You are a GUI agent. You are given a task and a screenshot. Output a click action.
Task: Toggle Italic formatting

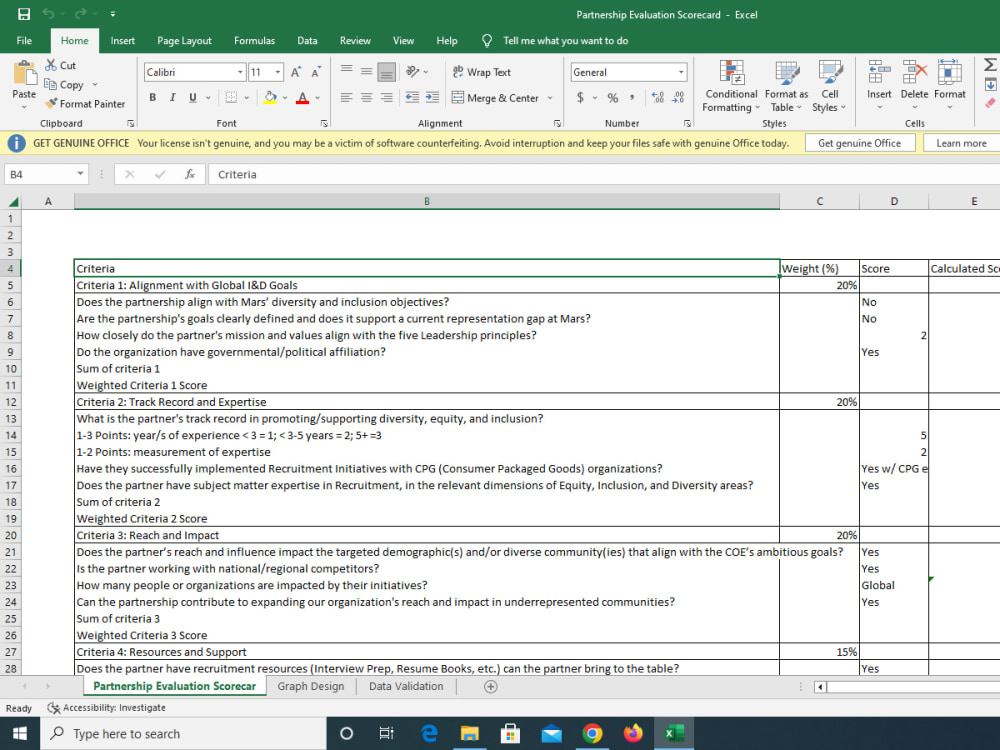[x=172, y=98]
